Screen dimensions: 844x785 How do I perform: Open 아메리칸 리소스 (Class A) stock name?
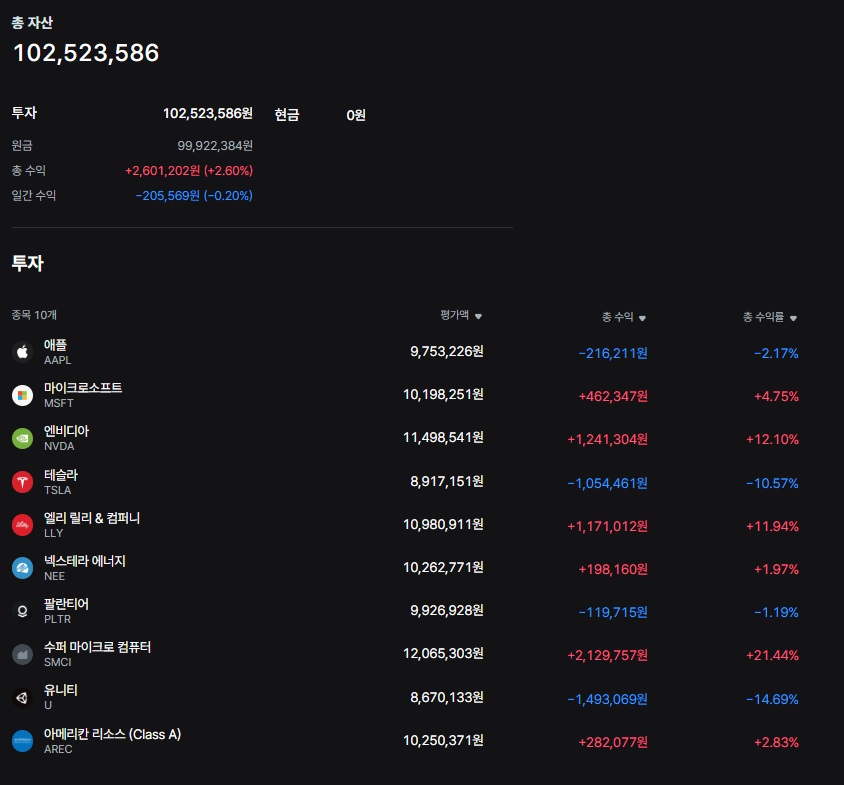click(112, 734)
